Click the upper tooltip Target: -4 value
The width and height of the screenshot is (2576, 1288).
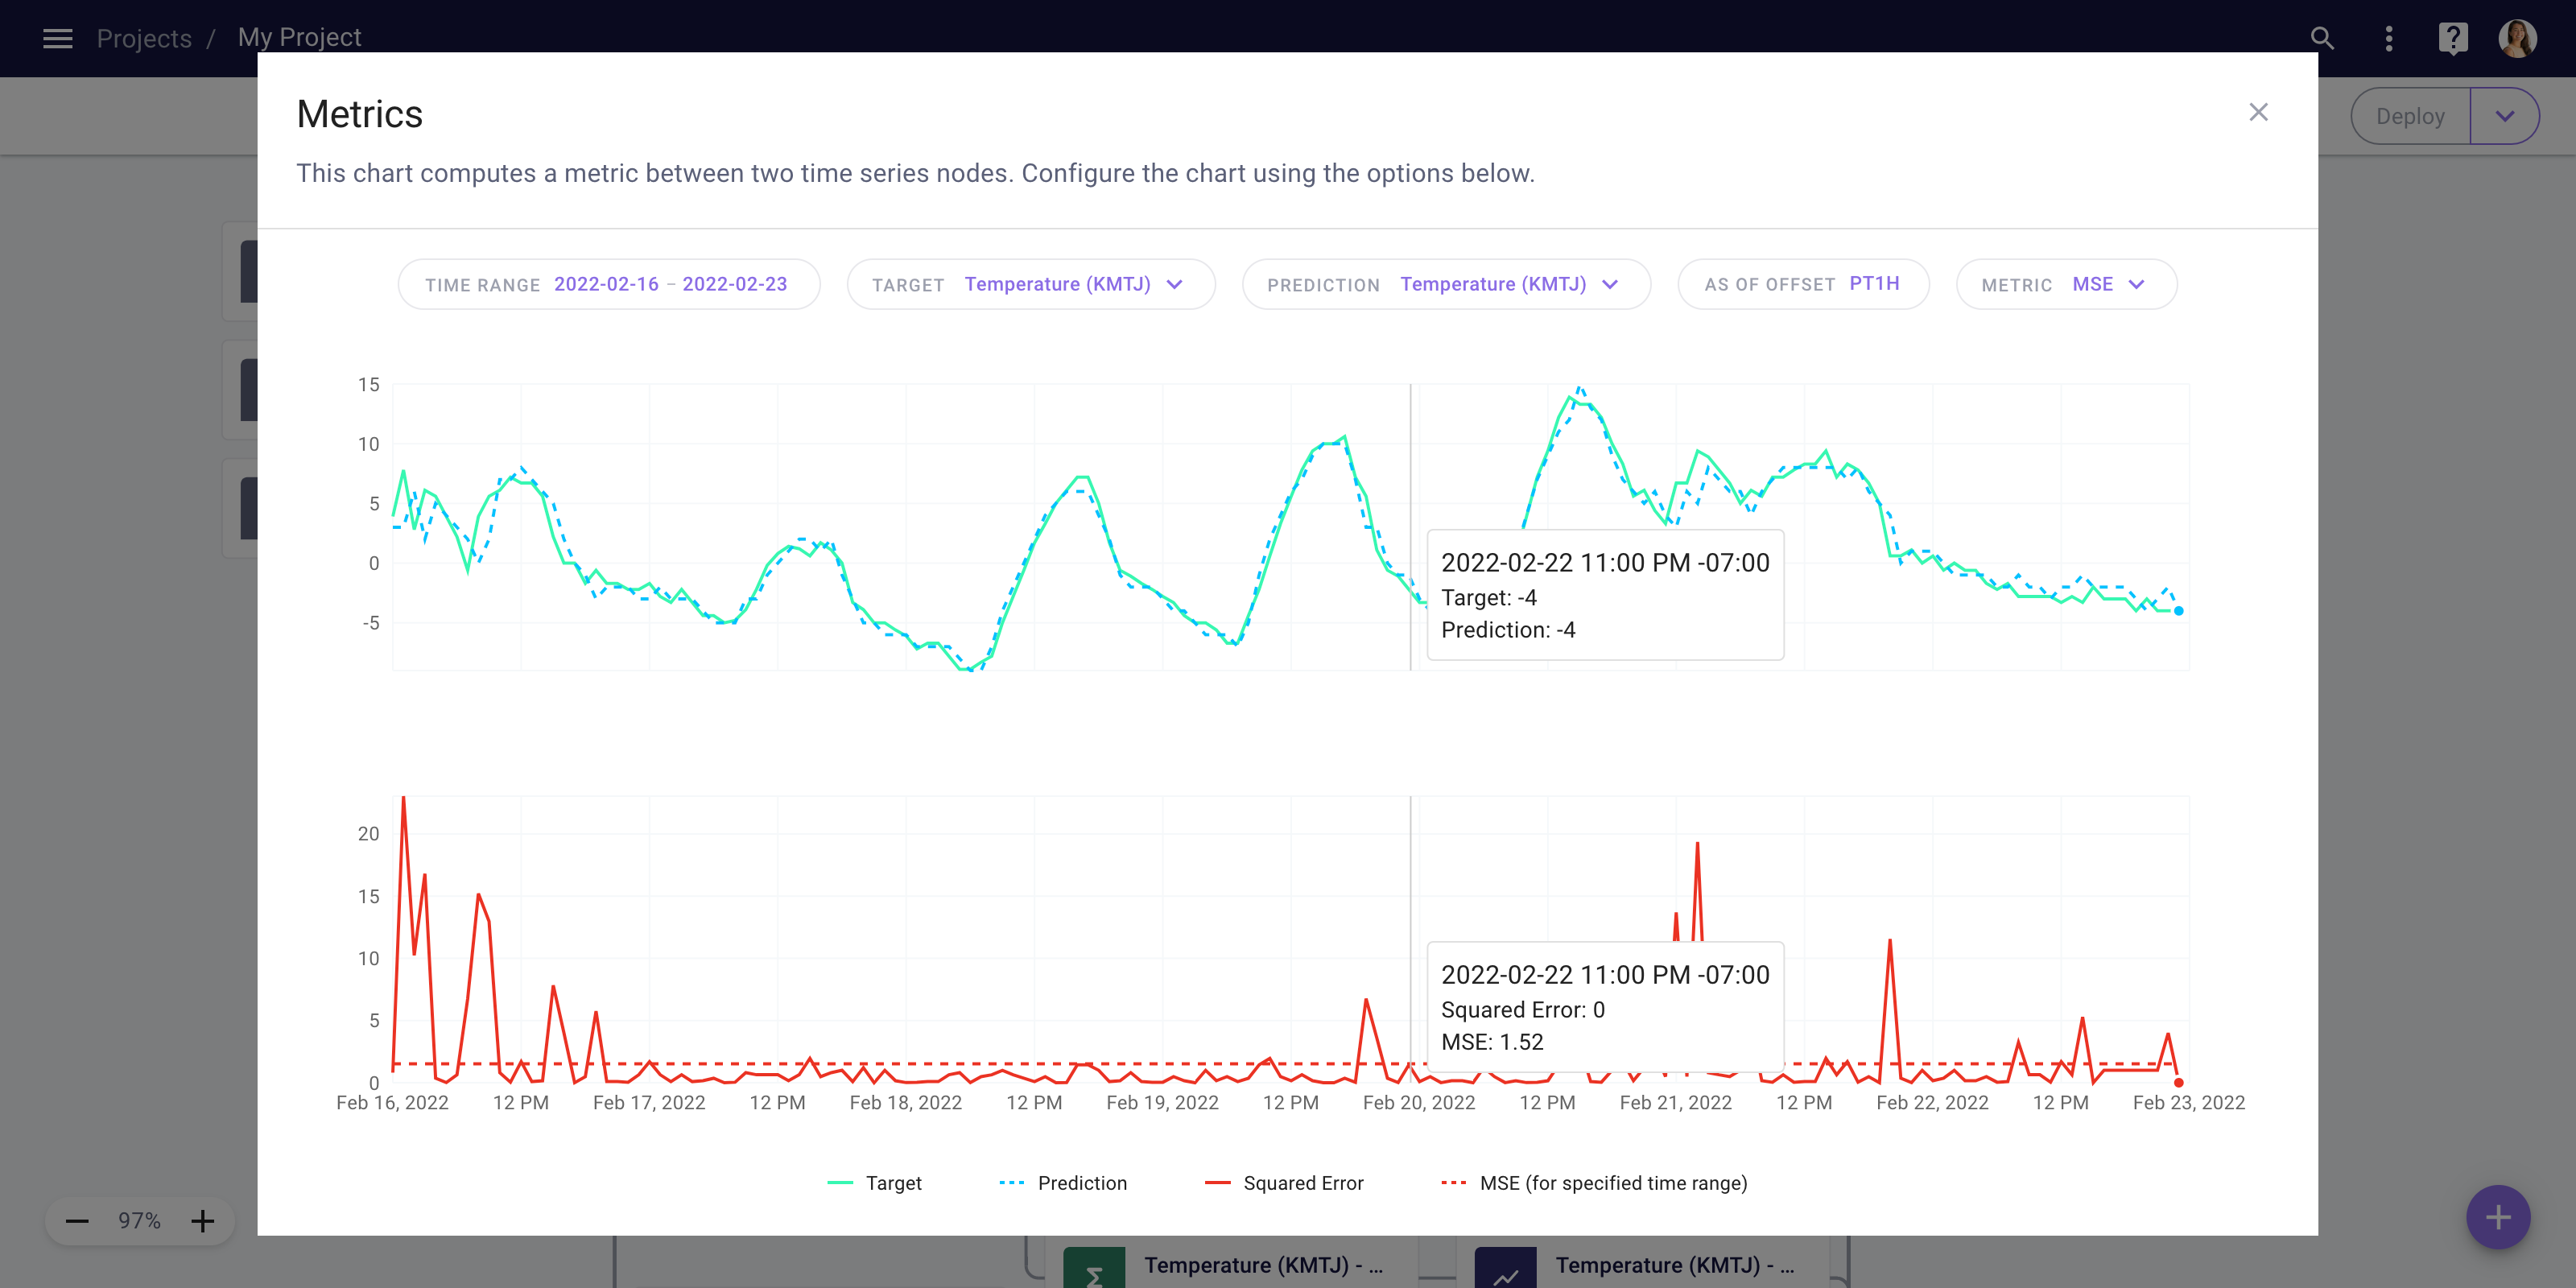pos(1489,597)
